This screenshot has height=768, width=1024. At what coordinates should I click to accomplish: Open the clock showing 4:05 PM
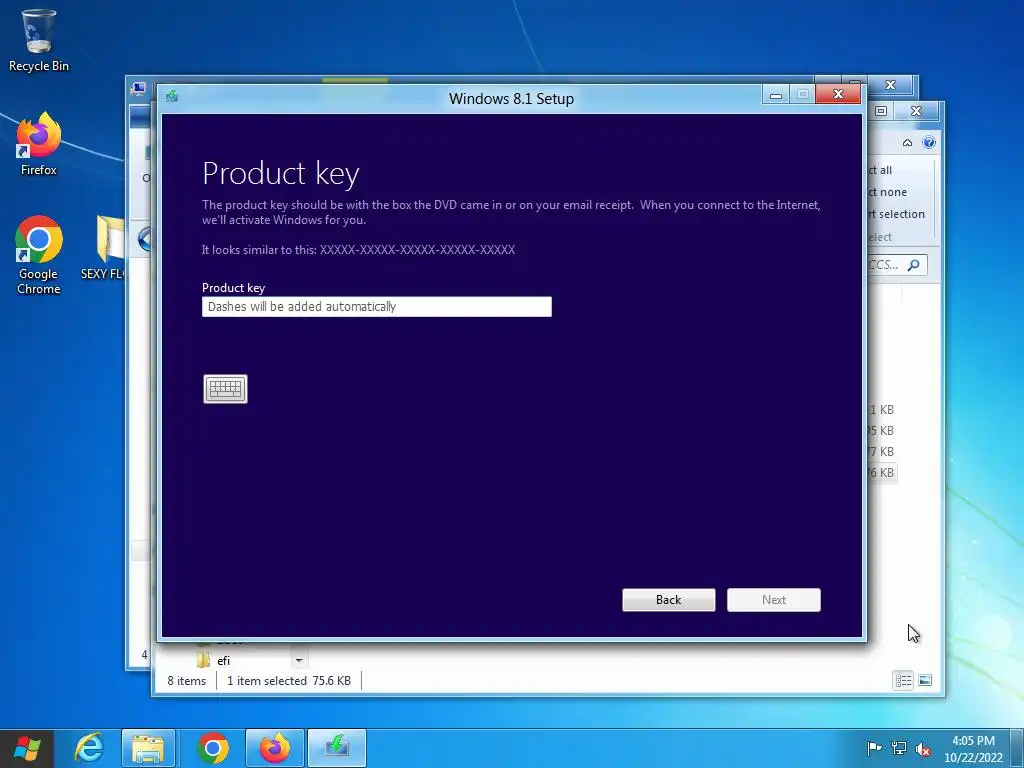coord(973,748)
